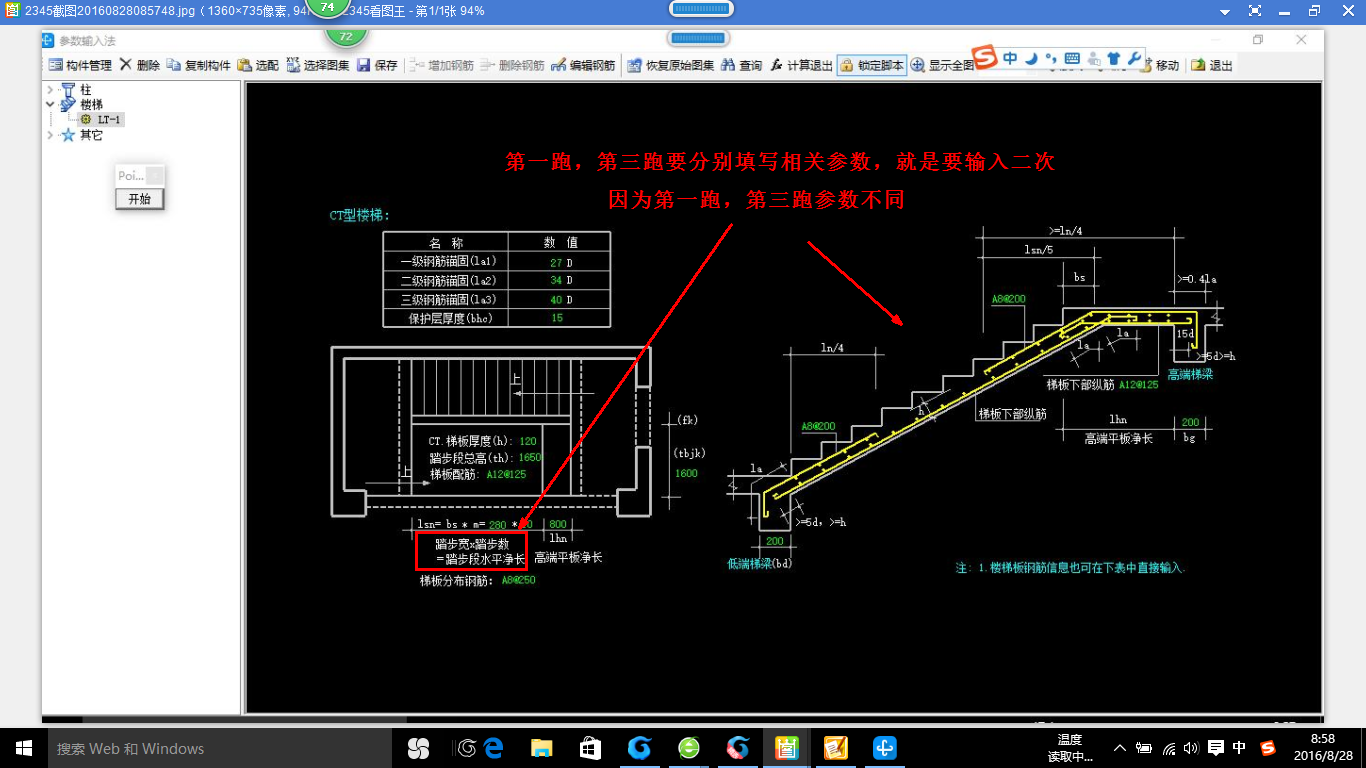1366x768 pixels.
Task: Open Microsoft Edge from taskbar
Action: (x=493, y=748)
